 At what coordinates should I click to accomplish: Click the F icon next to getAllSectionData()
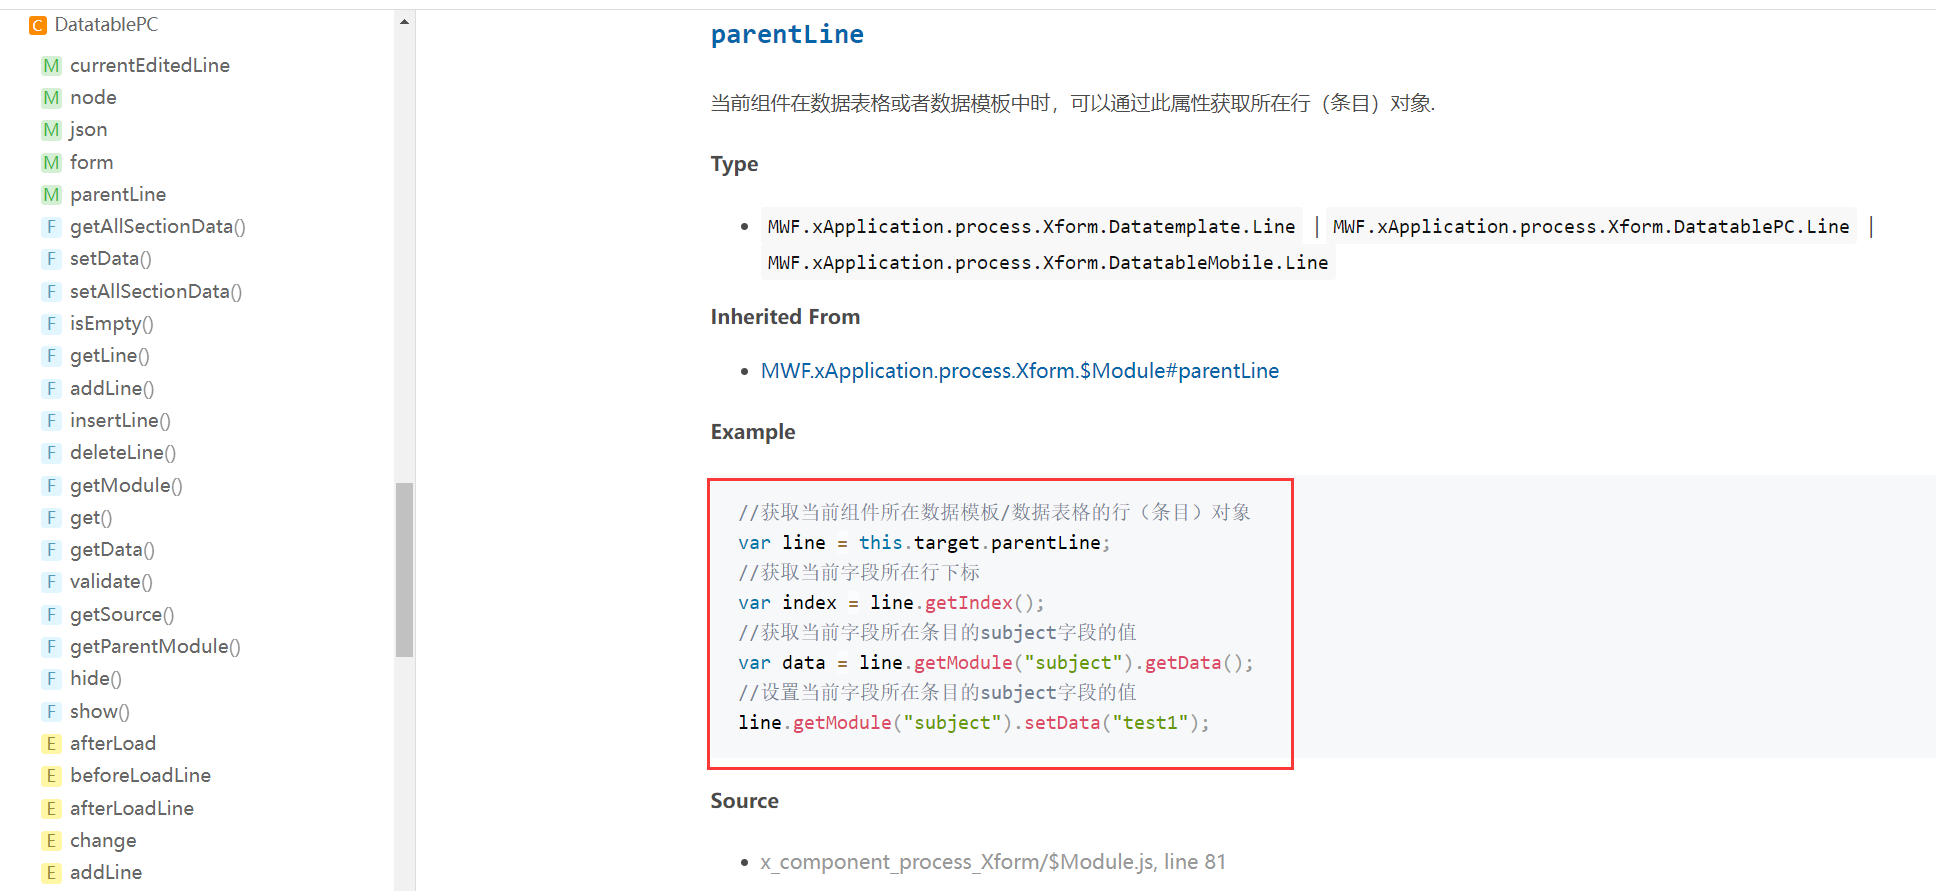point(51,227)
